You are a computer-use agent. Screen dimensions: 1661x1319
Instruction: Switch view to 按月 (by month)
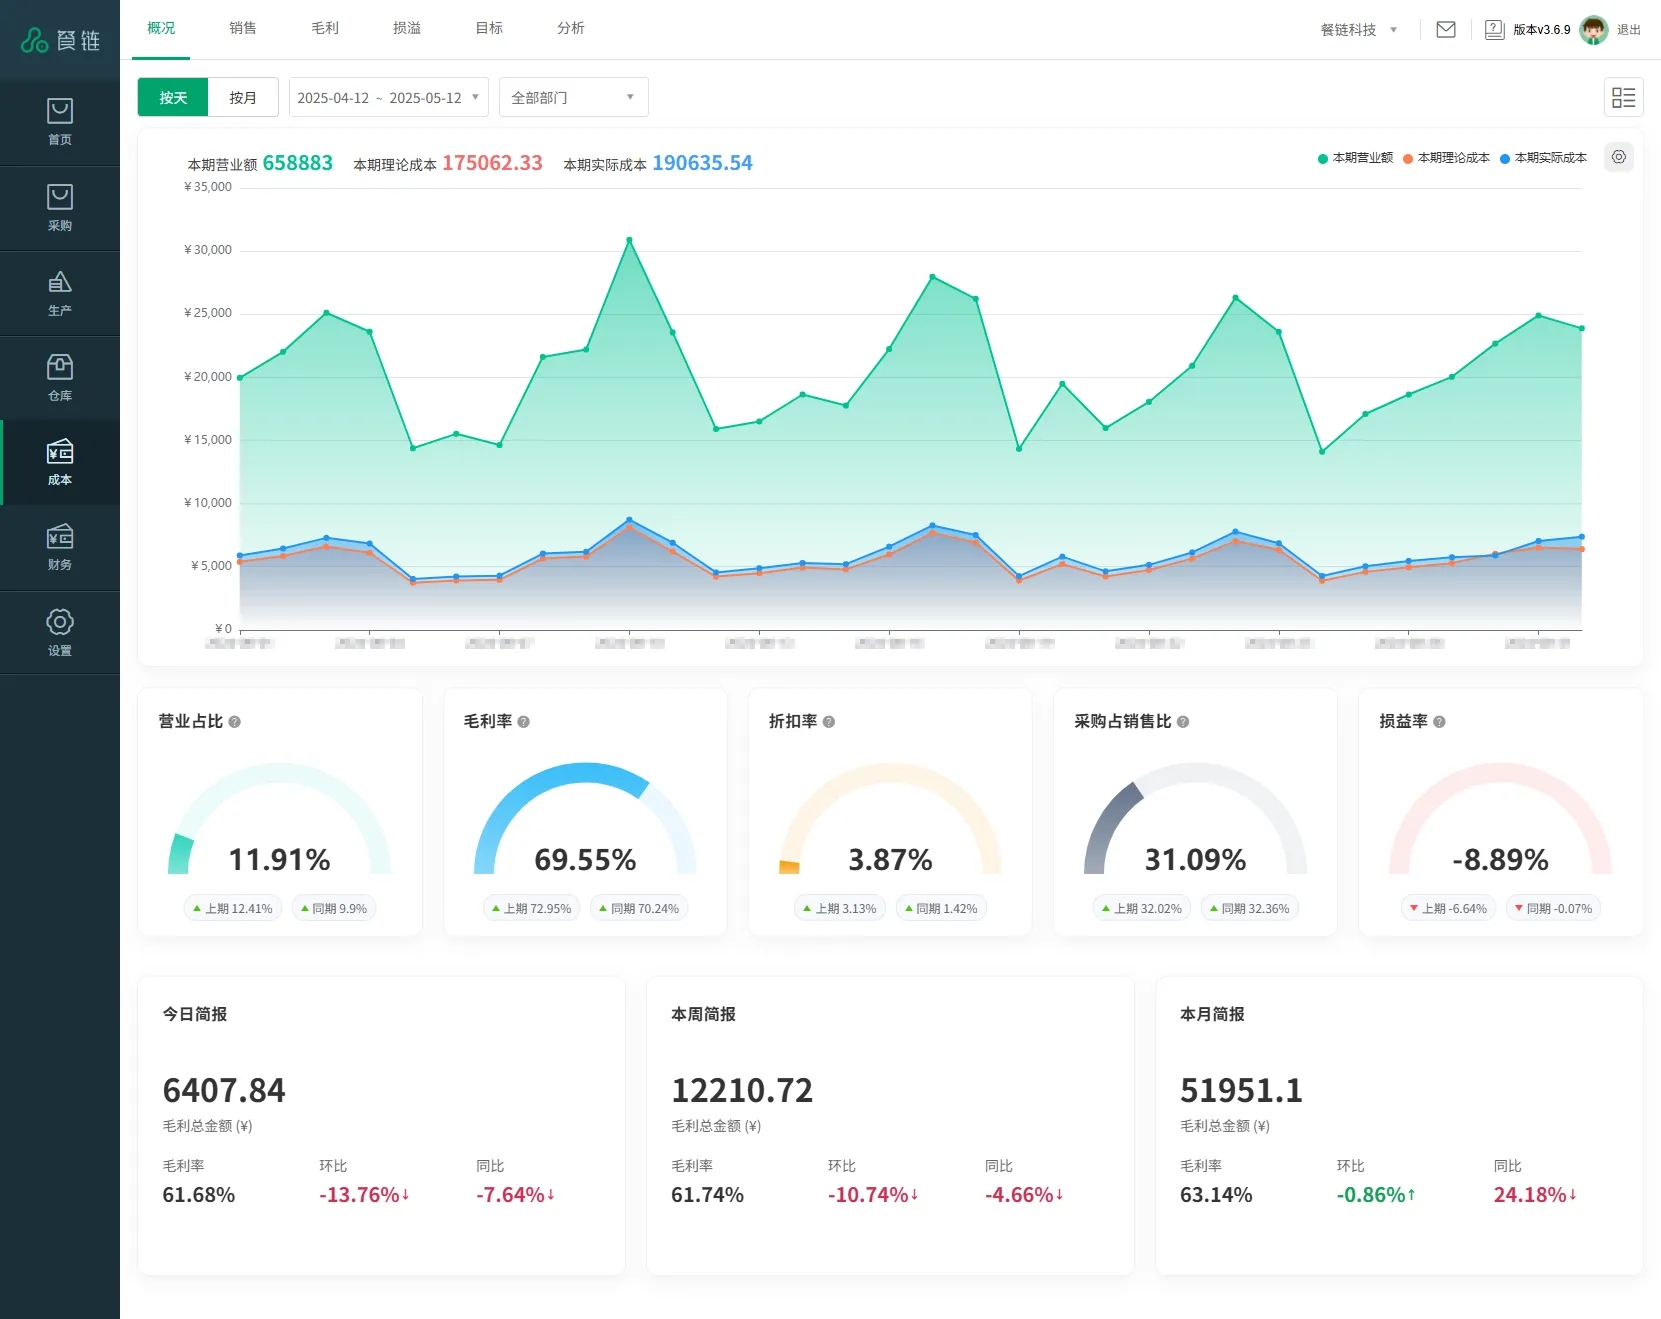click(243, 97)
